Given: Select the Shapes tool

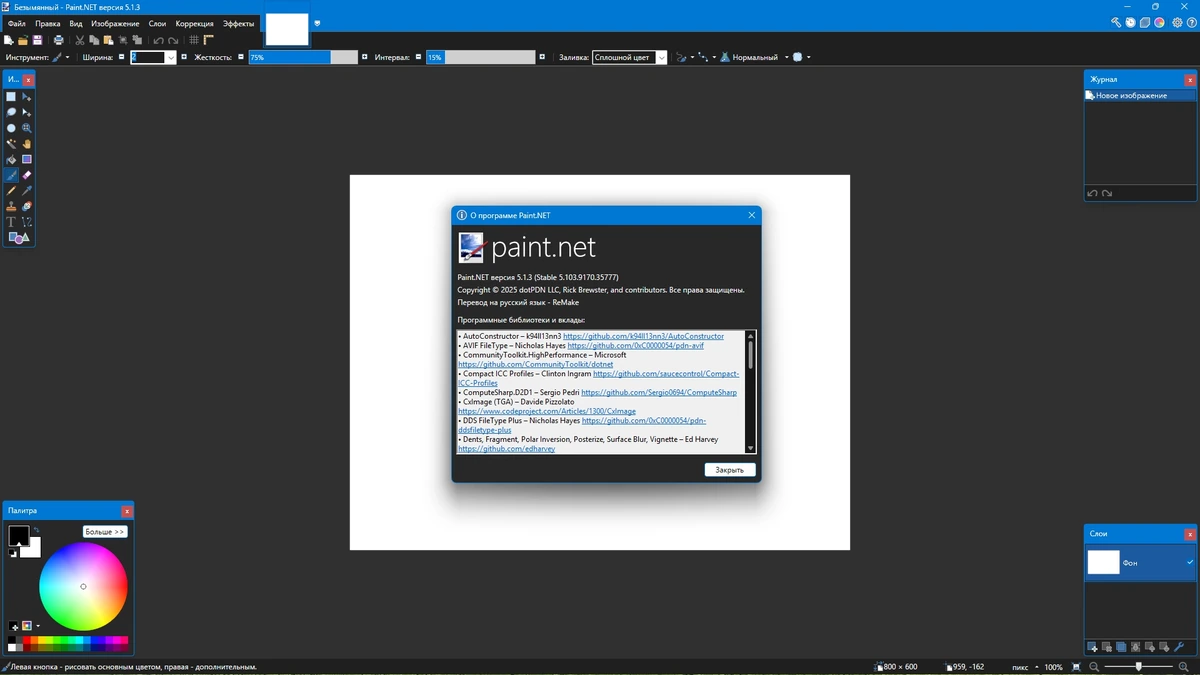Looking at the screenshot, I should tap(18, 238).
